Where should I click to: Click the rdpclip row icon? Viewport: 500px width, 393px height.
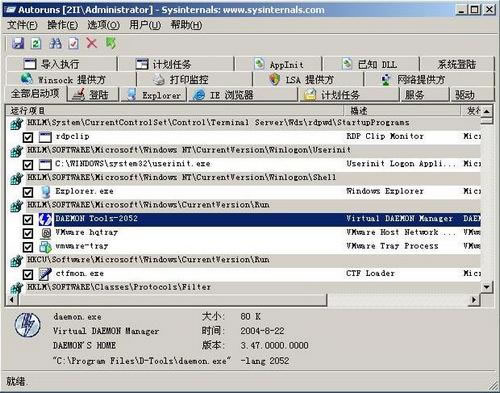45,137
